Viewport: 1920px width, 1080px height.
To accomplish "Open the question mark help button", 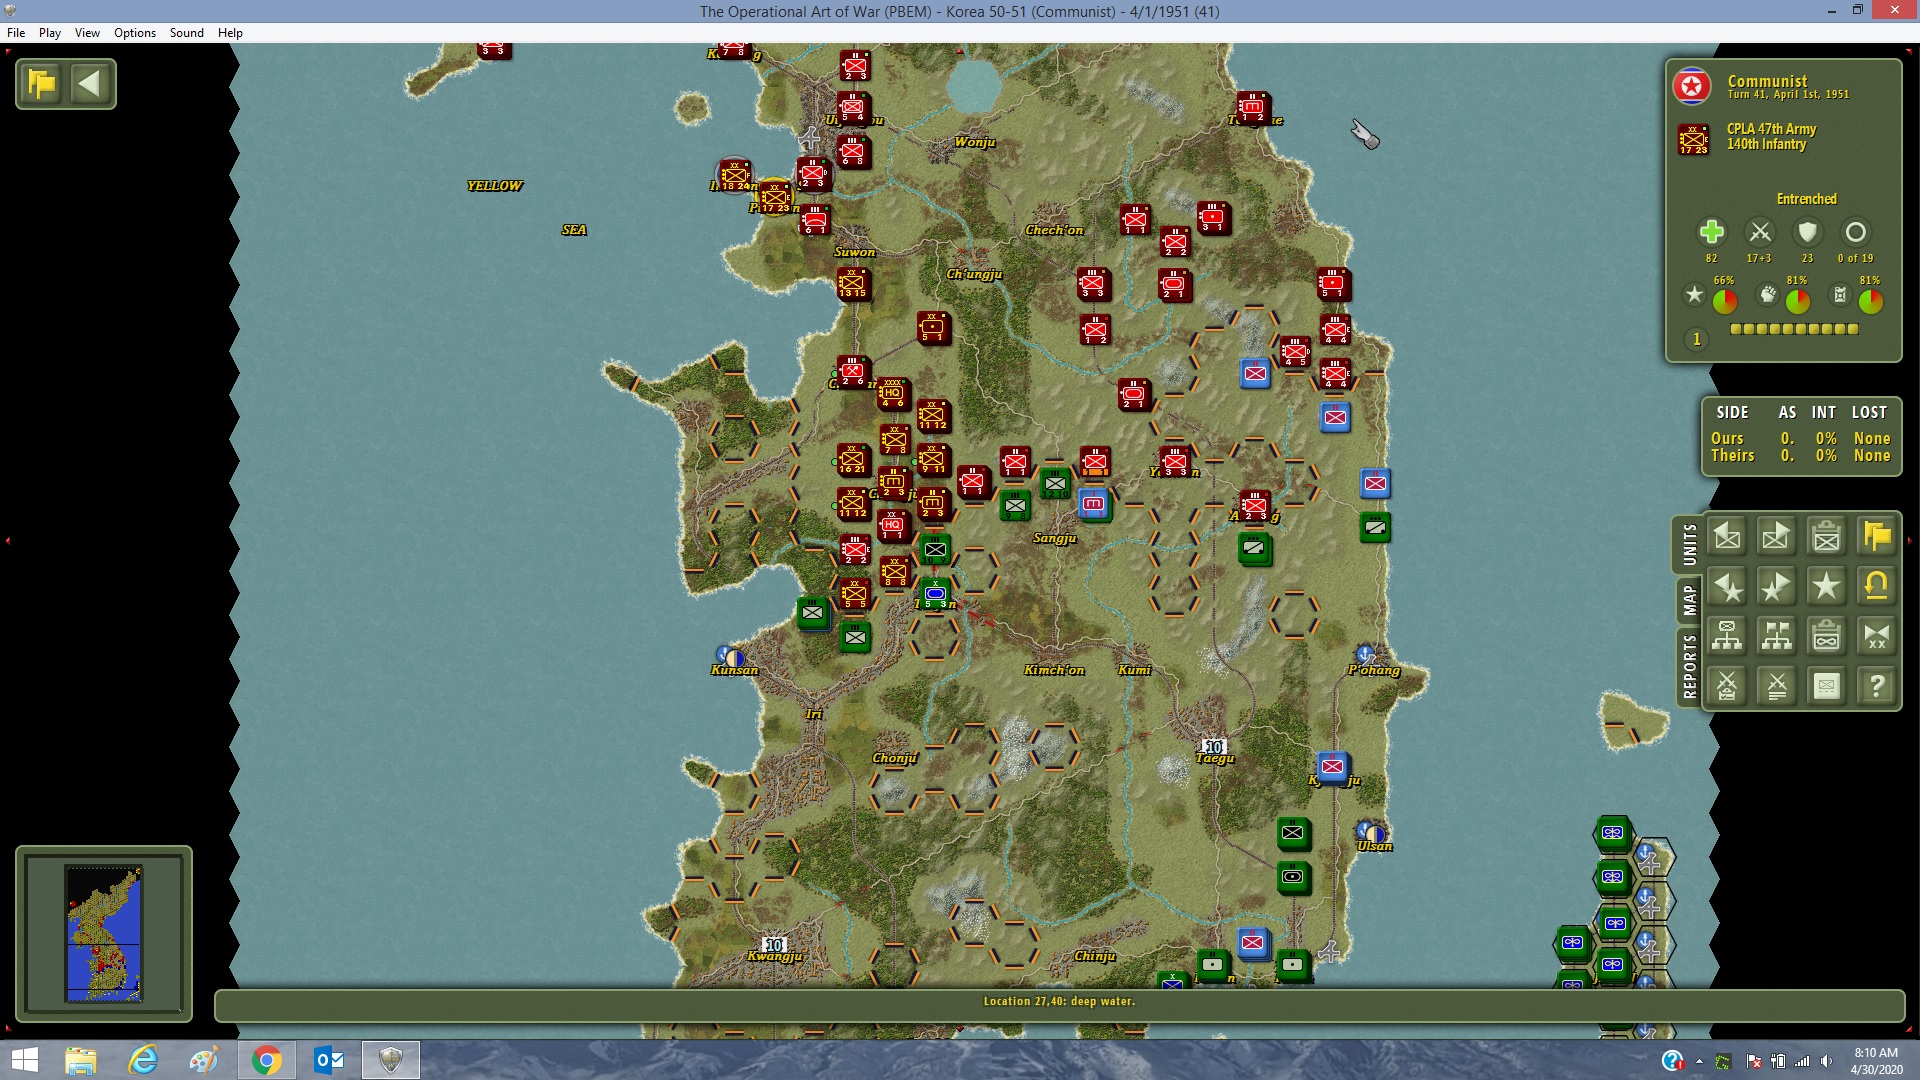I will pos(1877,686).
